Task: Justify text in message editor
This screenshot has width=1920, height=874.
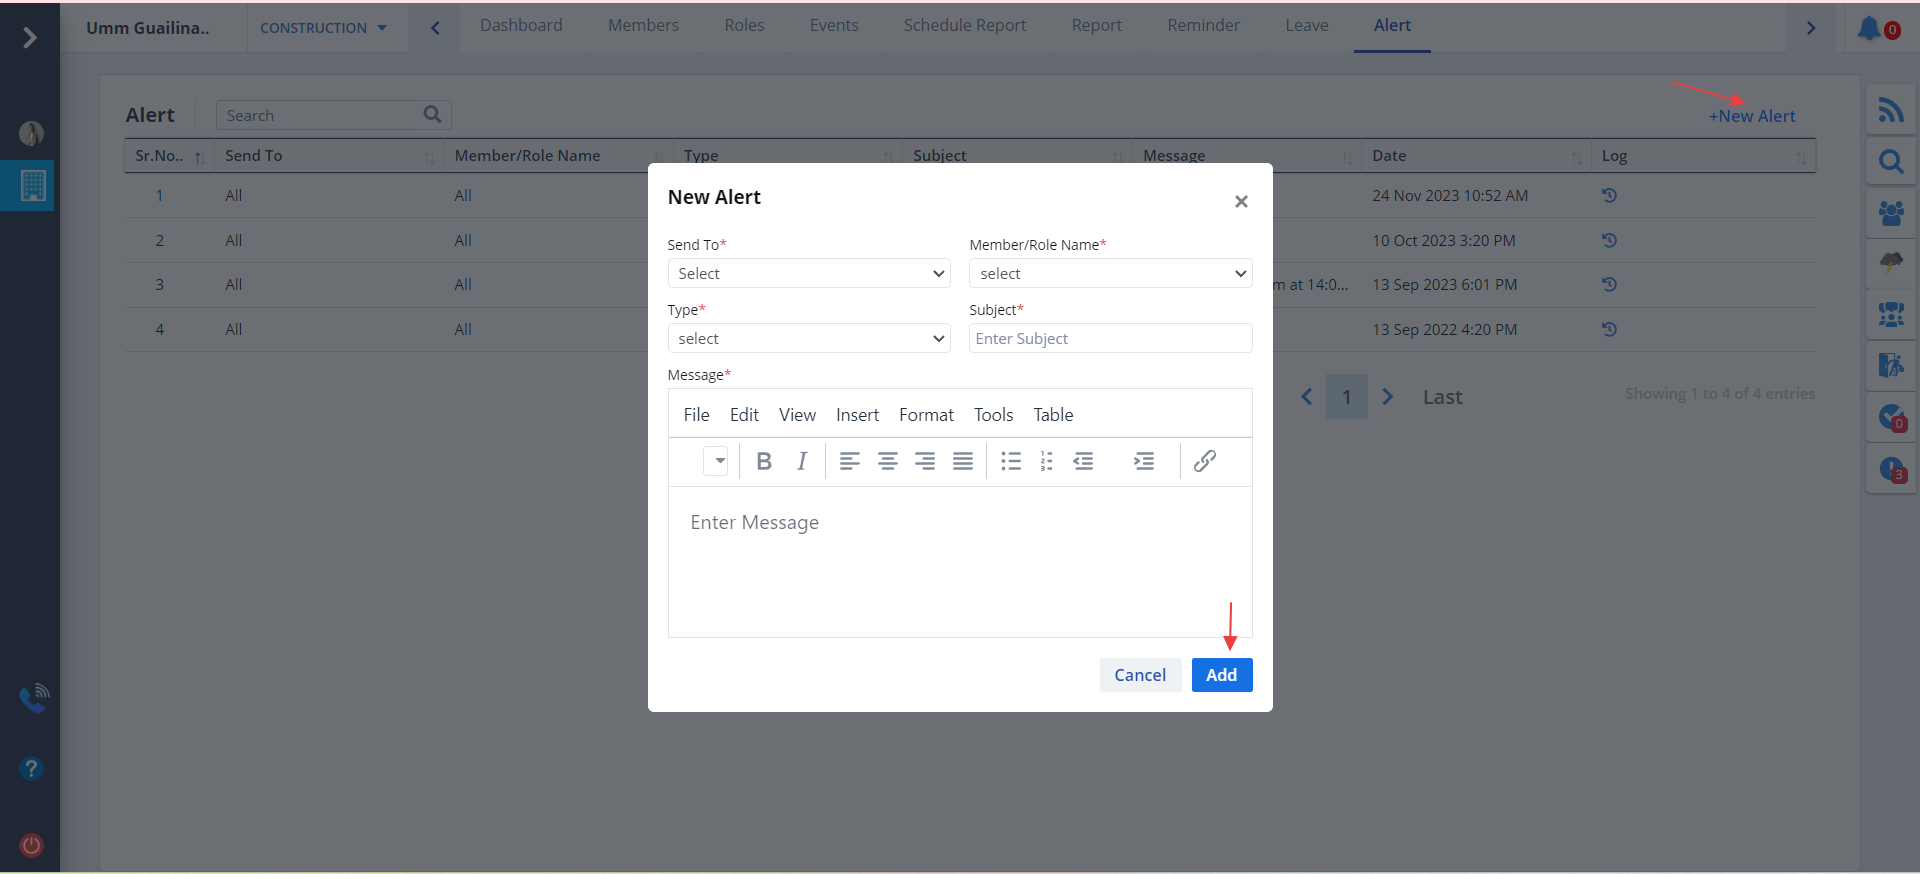Action: (962, 461)
